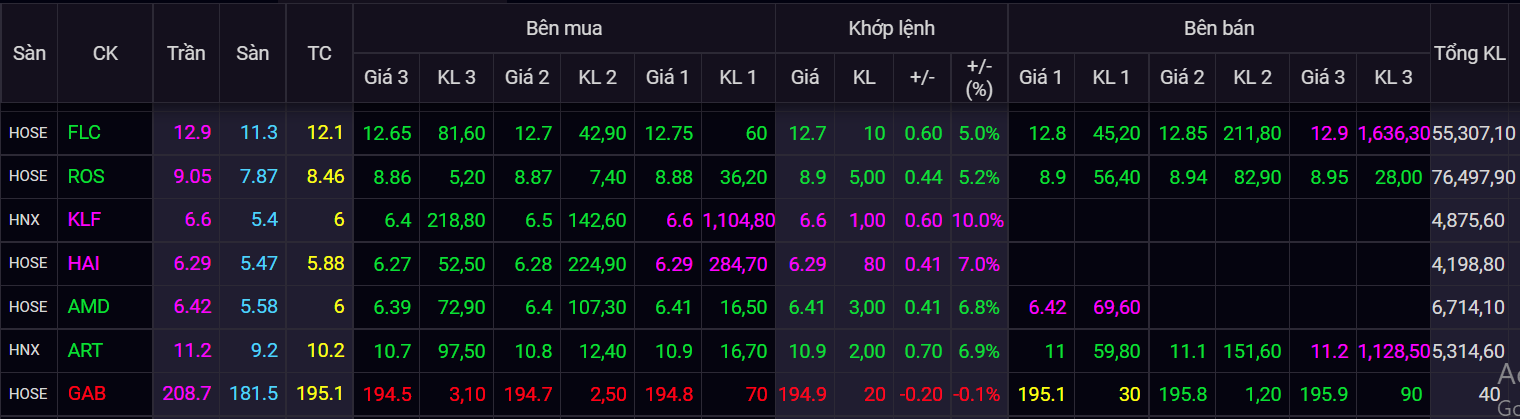Screen dimensions: 1520x419
Task: Select the Bên mua header group
Action: [x=564, y=28]
